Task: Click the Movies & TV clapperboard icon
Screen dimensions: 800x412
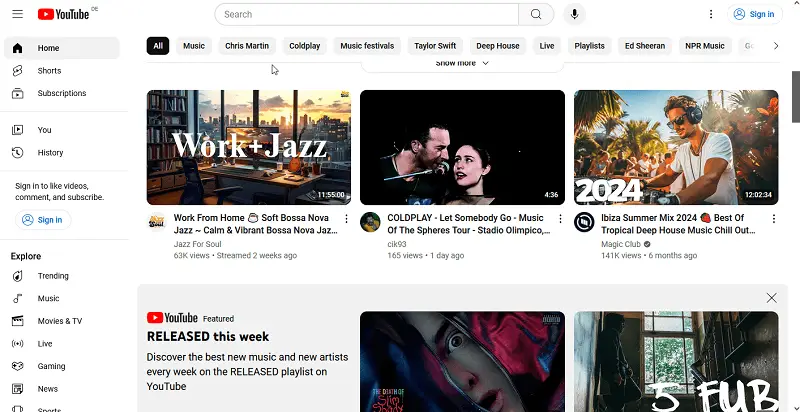Action: tap(17, 321)
